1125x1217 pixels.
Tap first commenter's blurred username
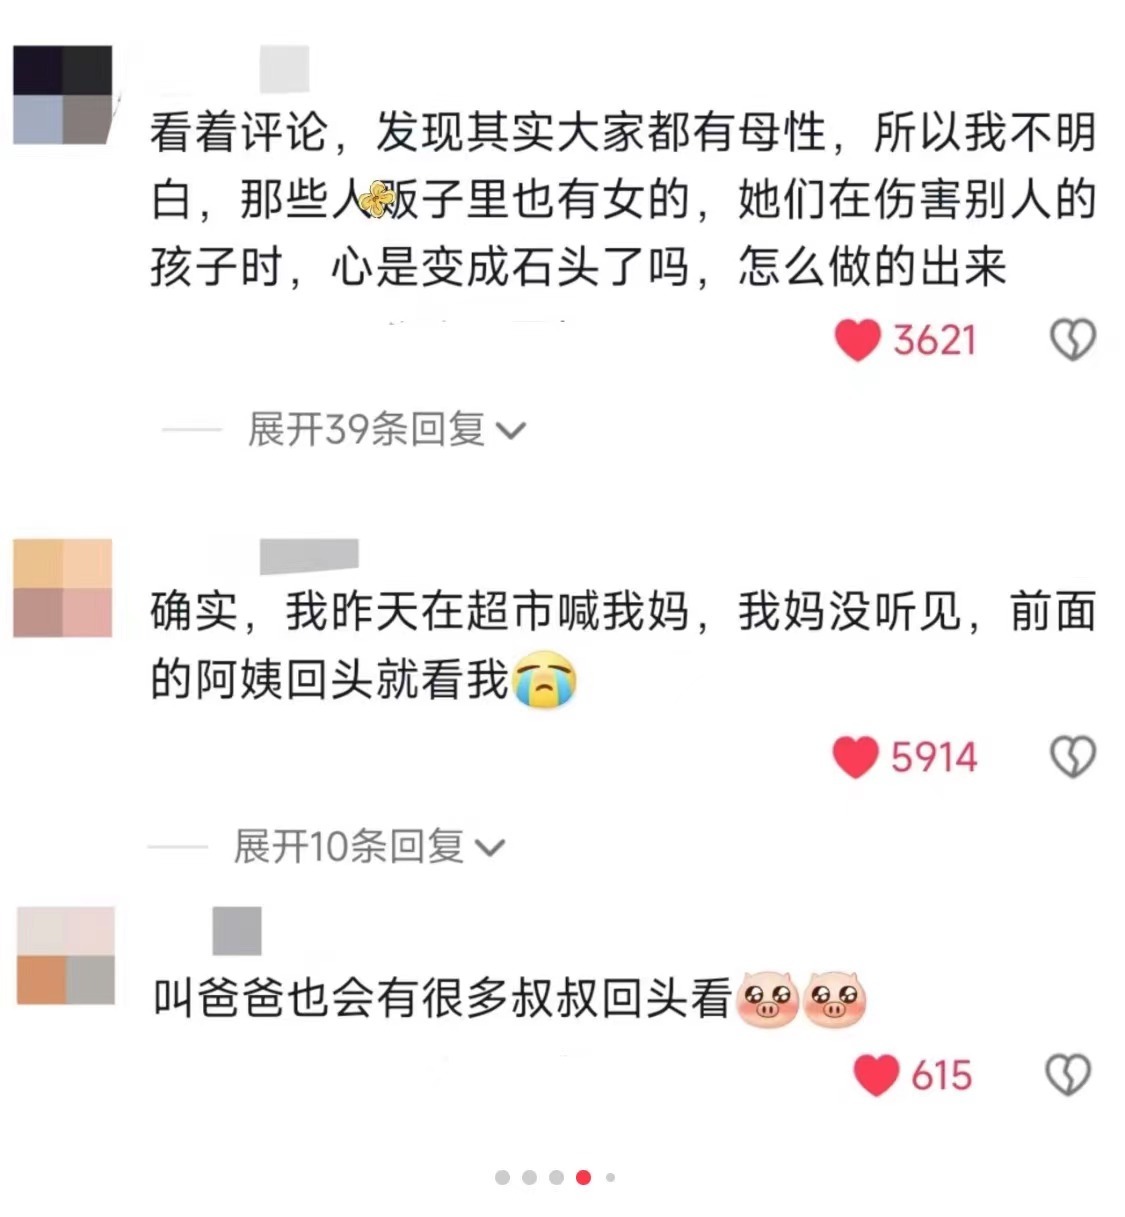(x=284, y=70)
